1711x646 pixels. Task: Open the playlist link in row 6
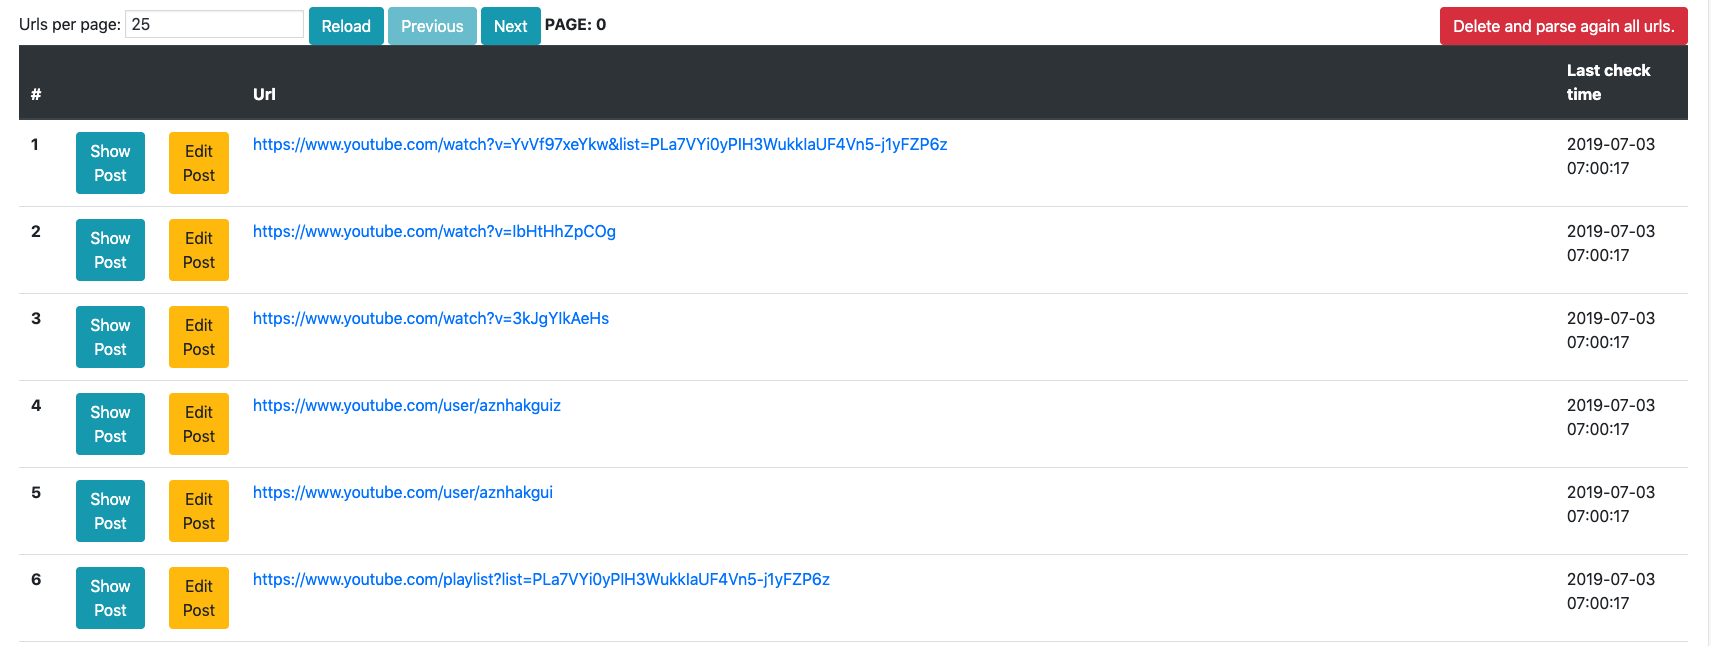click(x=541, y=578)
